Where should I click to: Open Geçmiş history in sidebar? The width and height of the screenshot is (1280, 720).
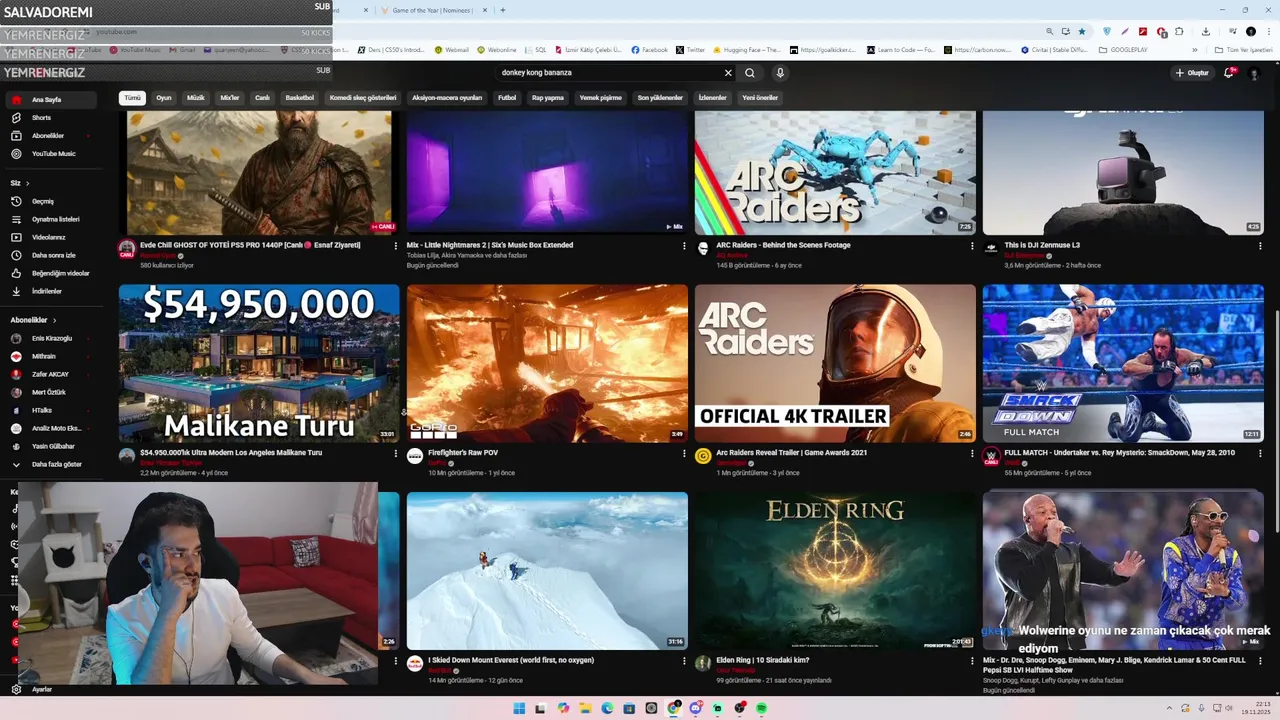pyautogui.click(x=42, y=201)
